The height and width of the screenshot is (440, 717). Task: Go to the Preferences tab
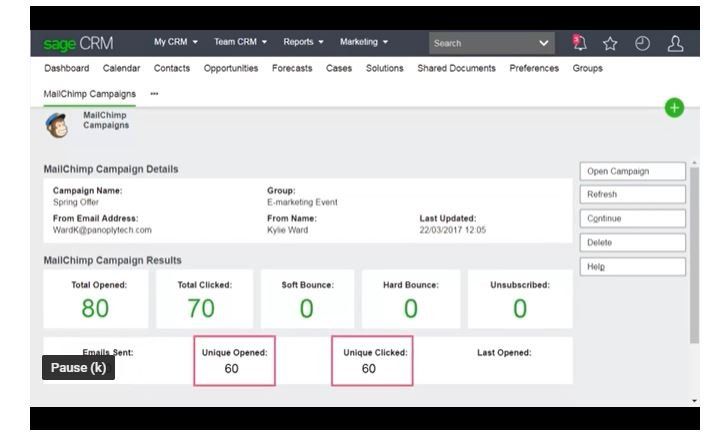coord(534,68)
